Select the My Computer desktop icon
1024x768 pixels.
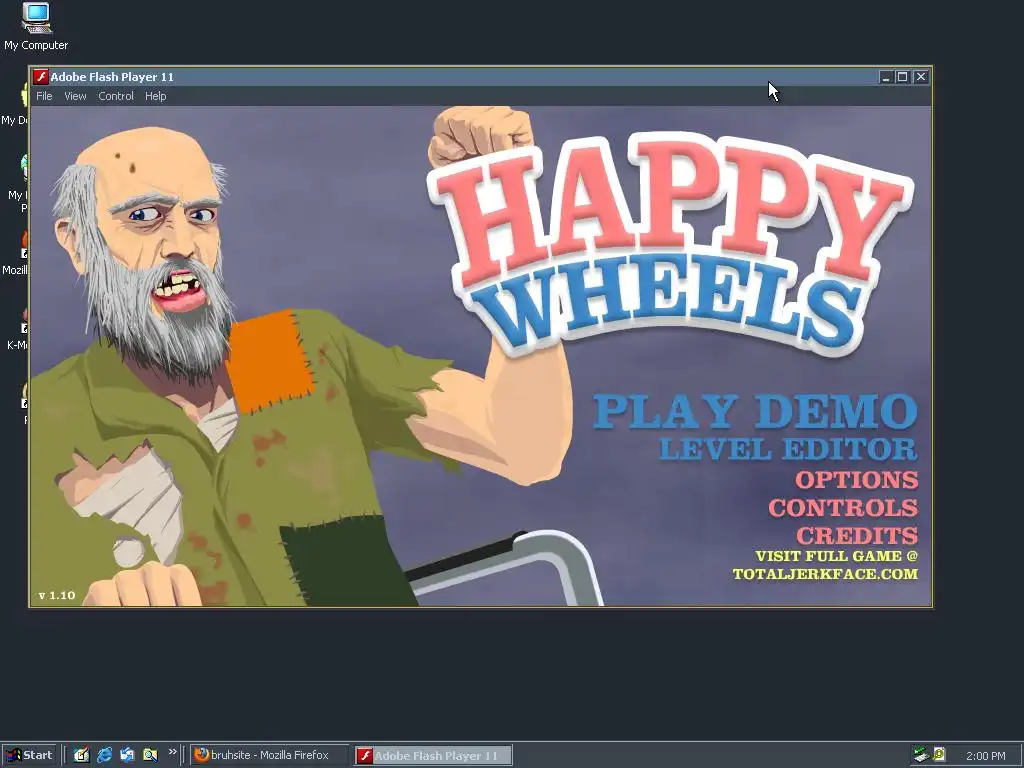(36, 27)
